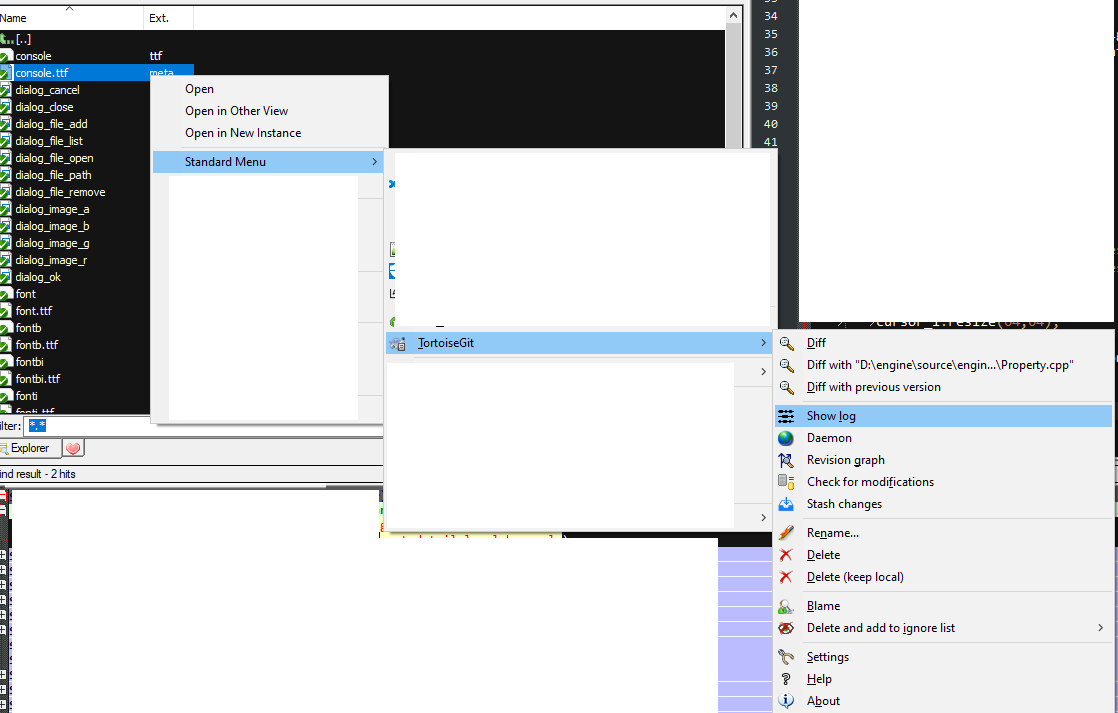Click the Rename pencil icon
1118x713 pixels.
tap(789, 532)
